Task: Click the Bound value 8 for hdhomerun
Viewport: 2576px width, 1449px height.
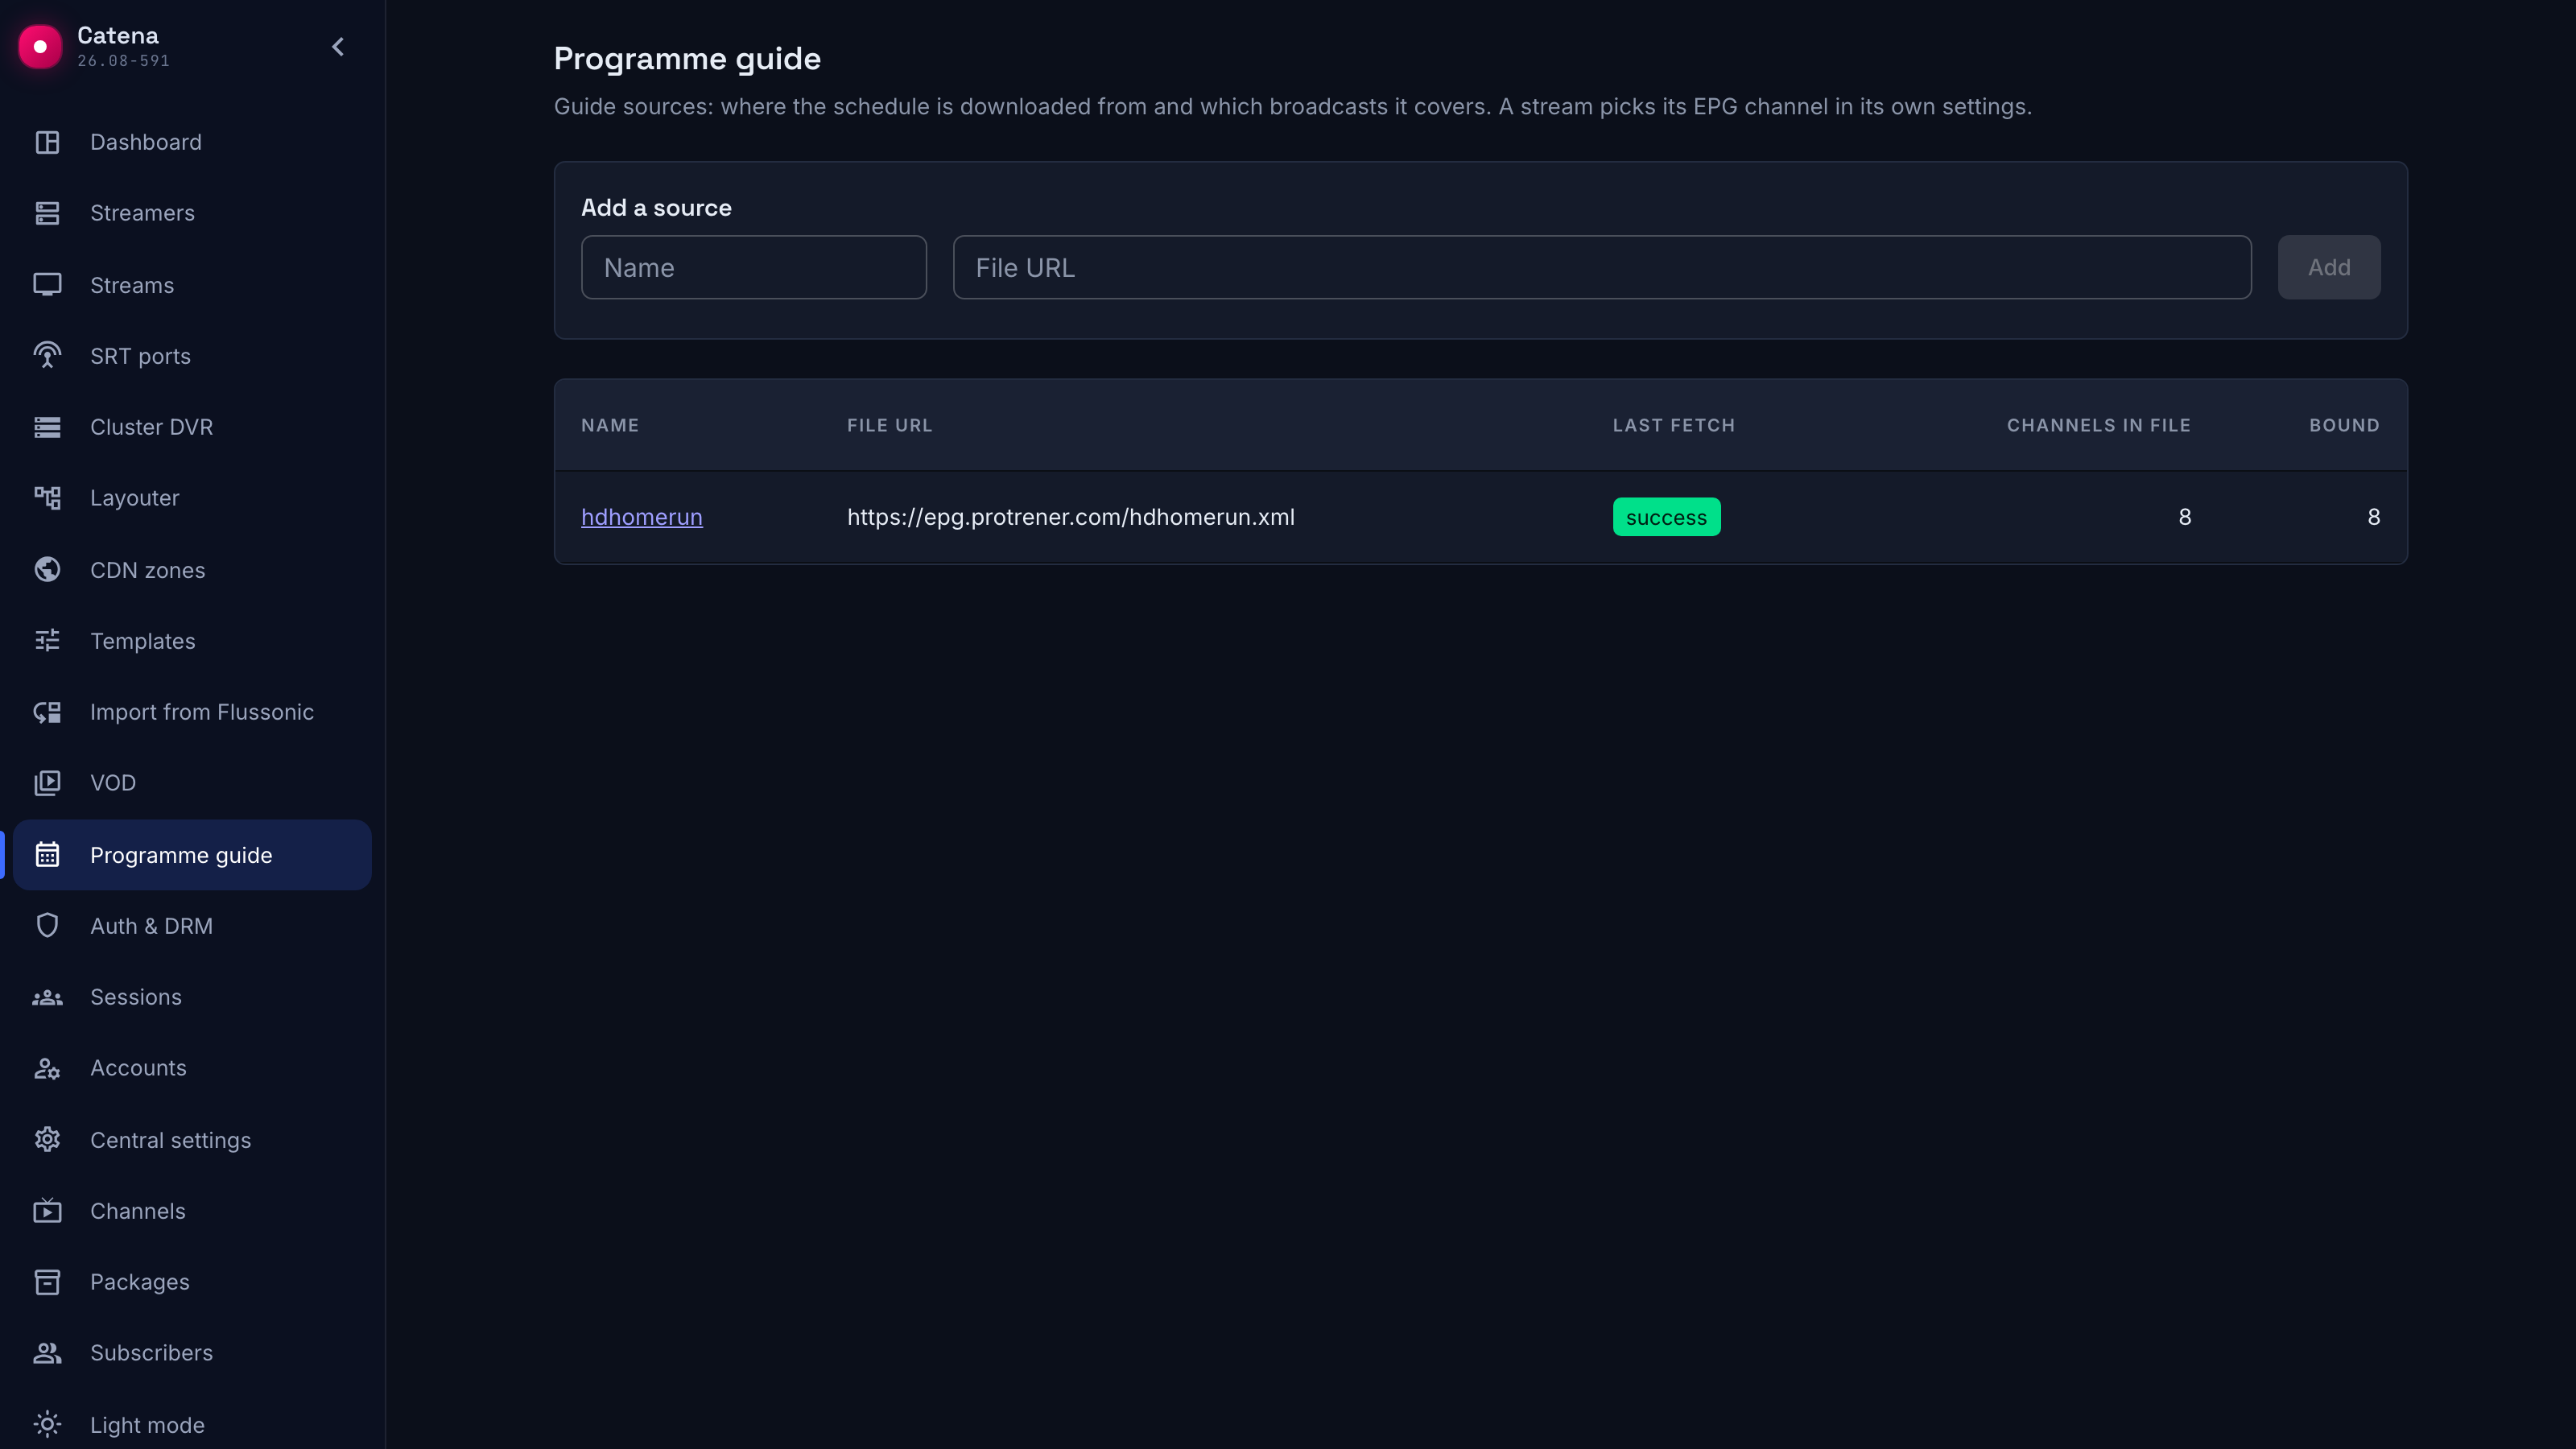Action: (x=2373, y=517)
